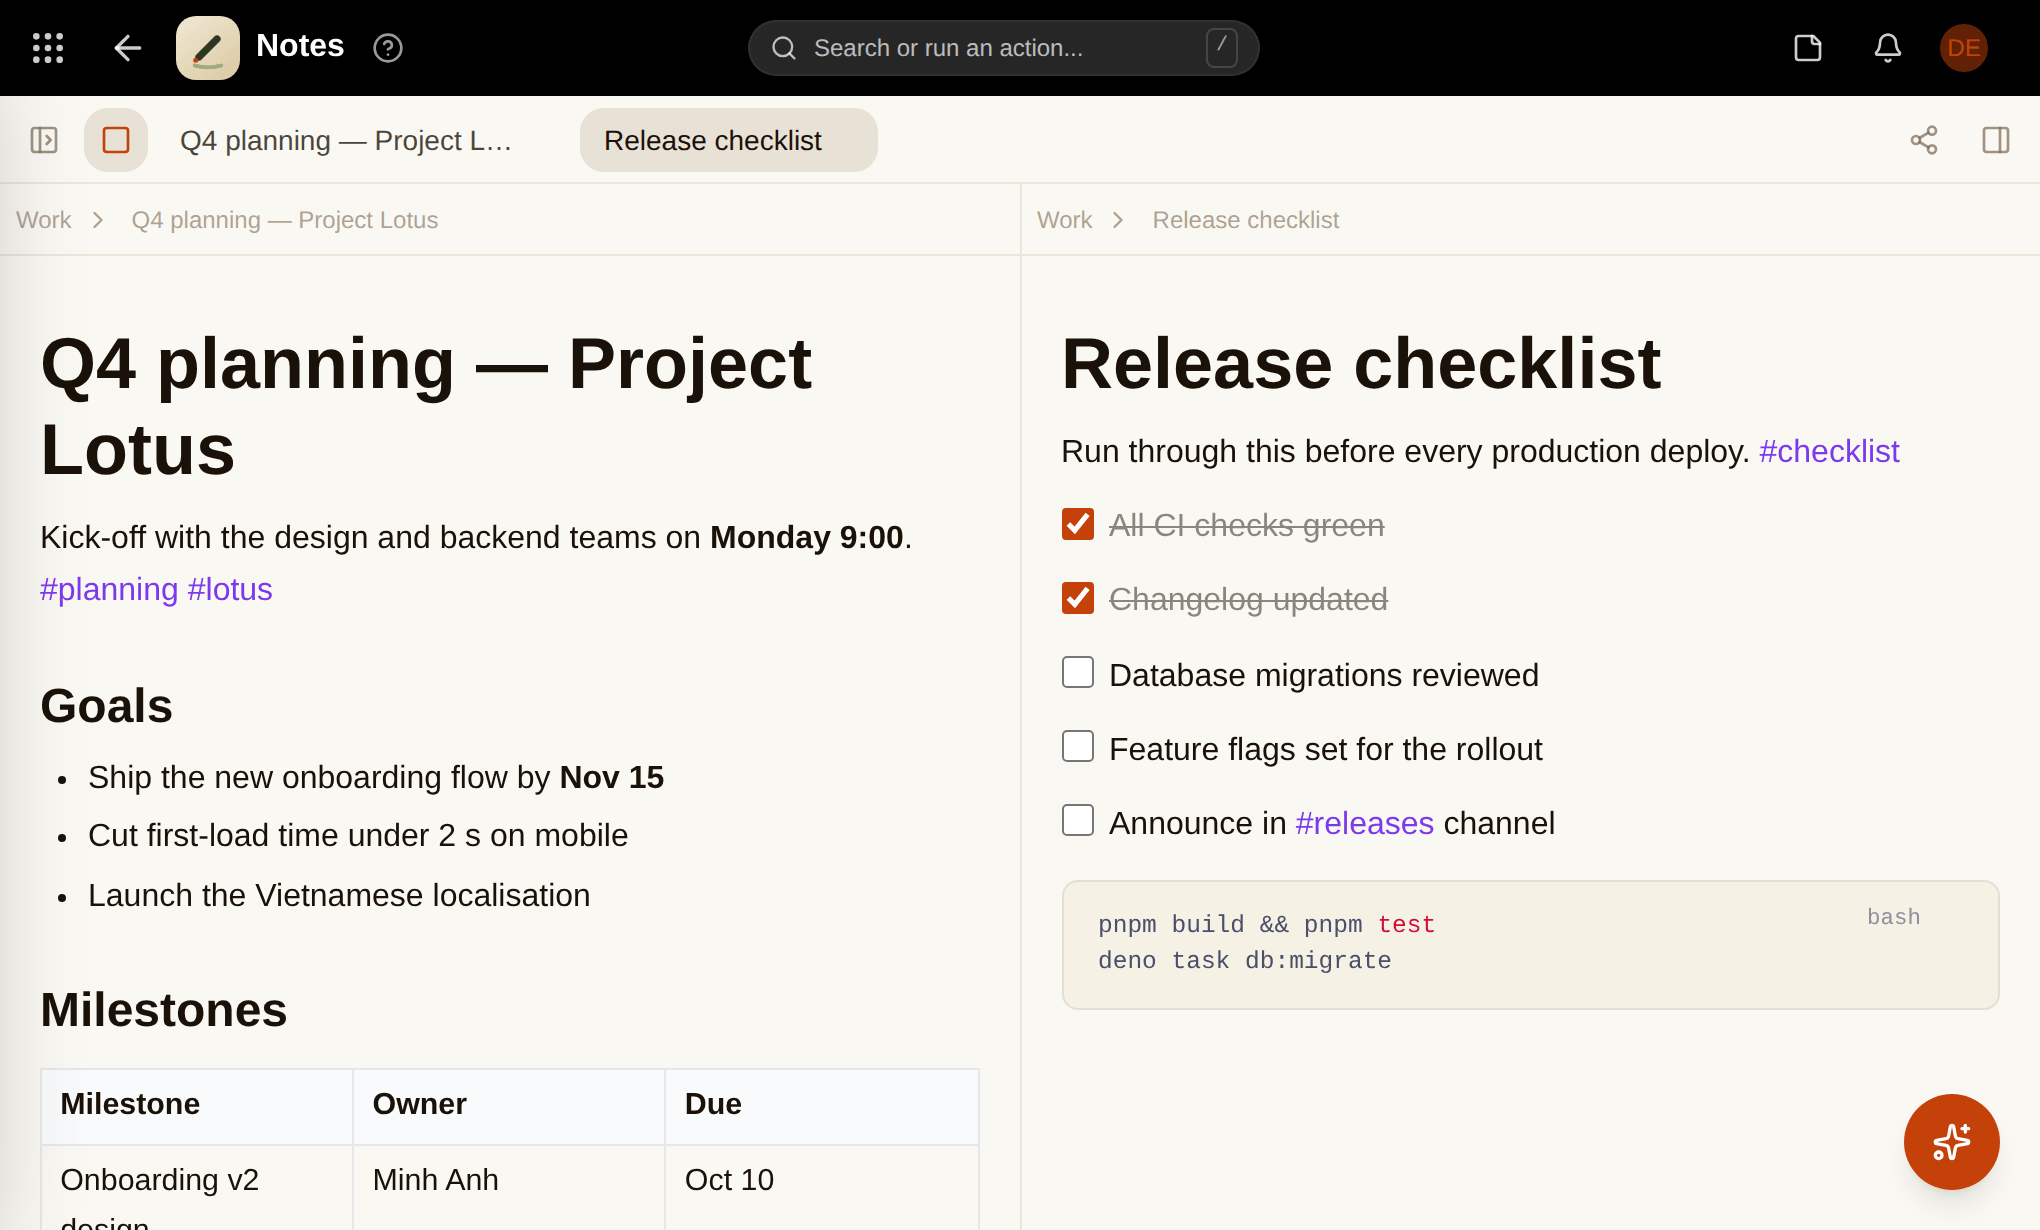The height and width of the screenshot is (1230, 2040).
Task: Click Work breadcrumb in left pane
Action: click(43, 220)
